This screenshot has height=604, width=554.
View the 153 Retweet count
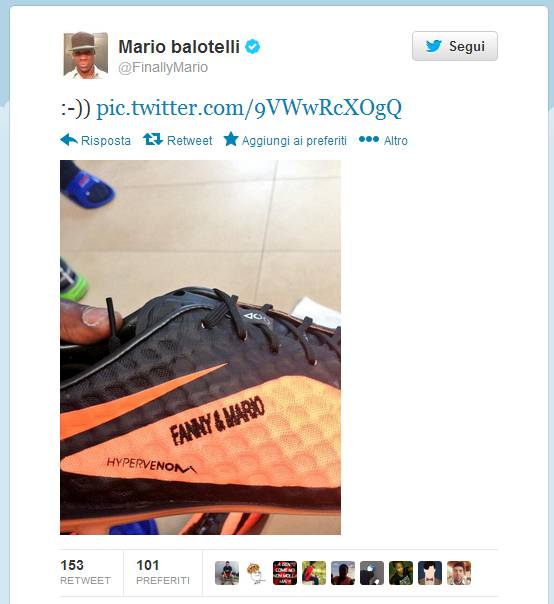86,572
